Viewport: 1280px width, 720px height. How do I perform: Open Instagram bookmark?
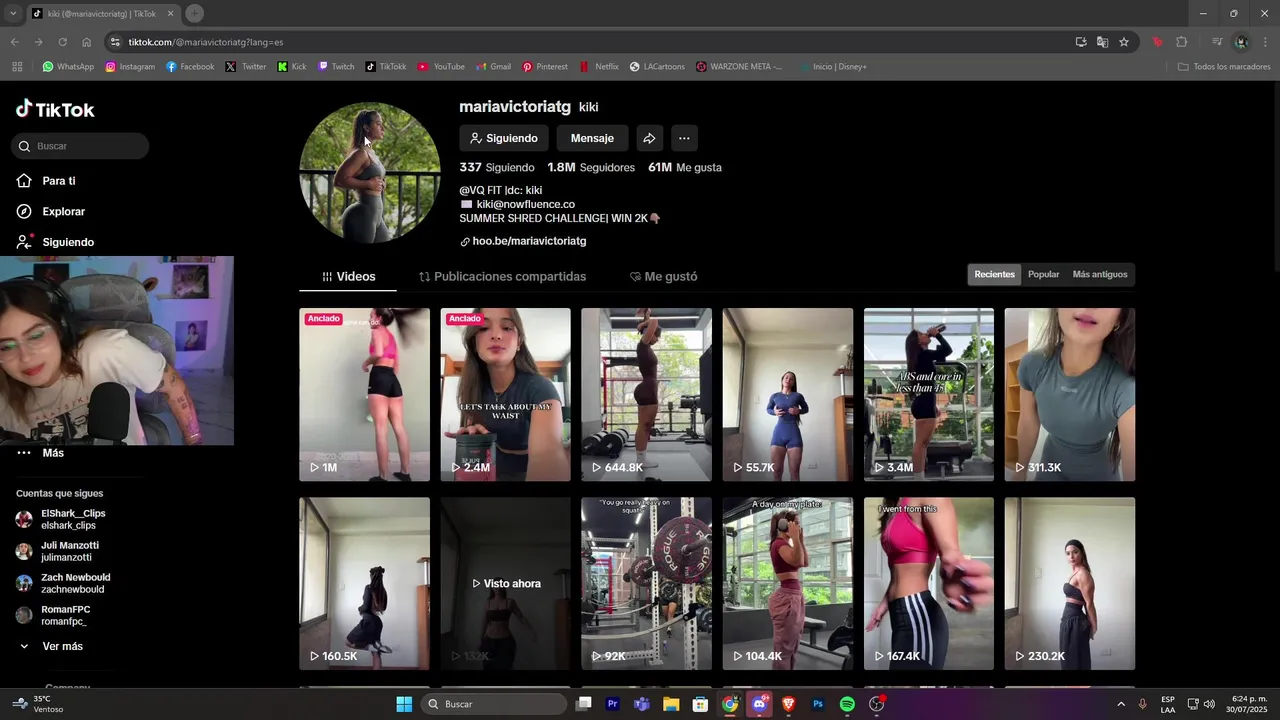[130, 67]
